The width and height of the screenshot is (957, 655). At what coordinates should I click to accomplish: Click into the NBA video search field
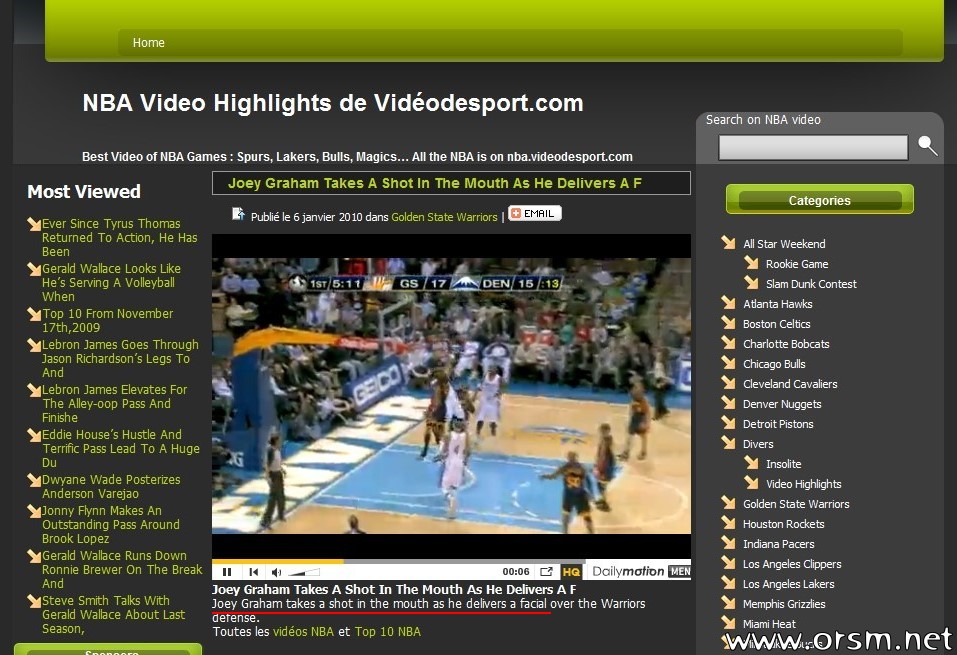[813, 148]
